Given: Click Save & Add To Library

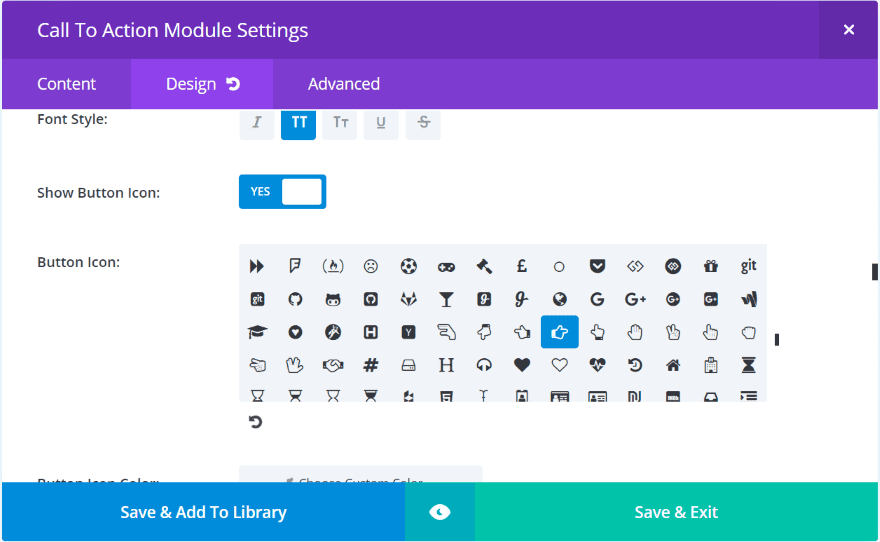Looking at the screenshot, I should [x=203, y=512].
